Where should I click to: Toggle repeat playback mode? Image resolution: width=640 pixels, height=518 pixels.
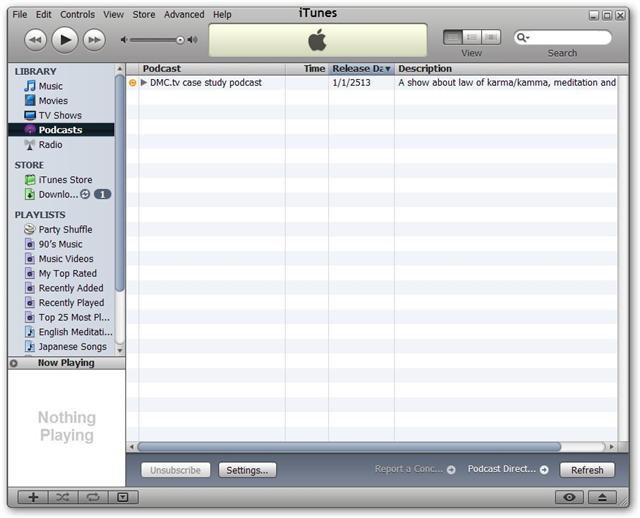(x=92, y=497)
